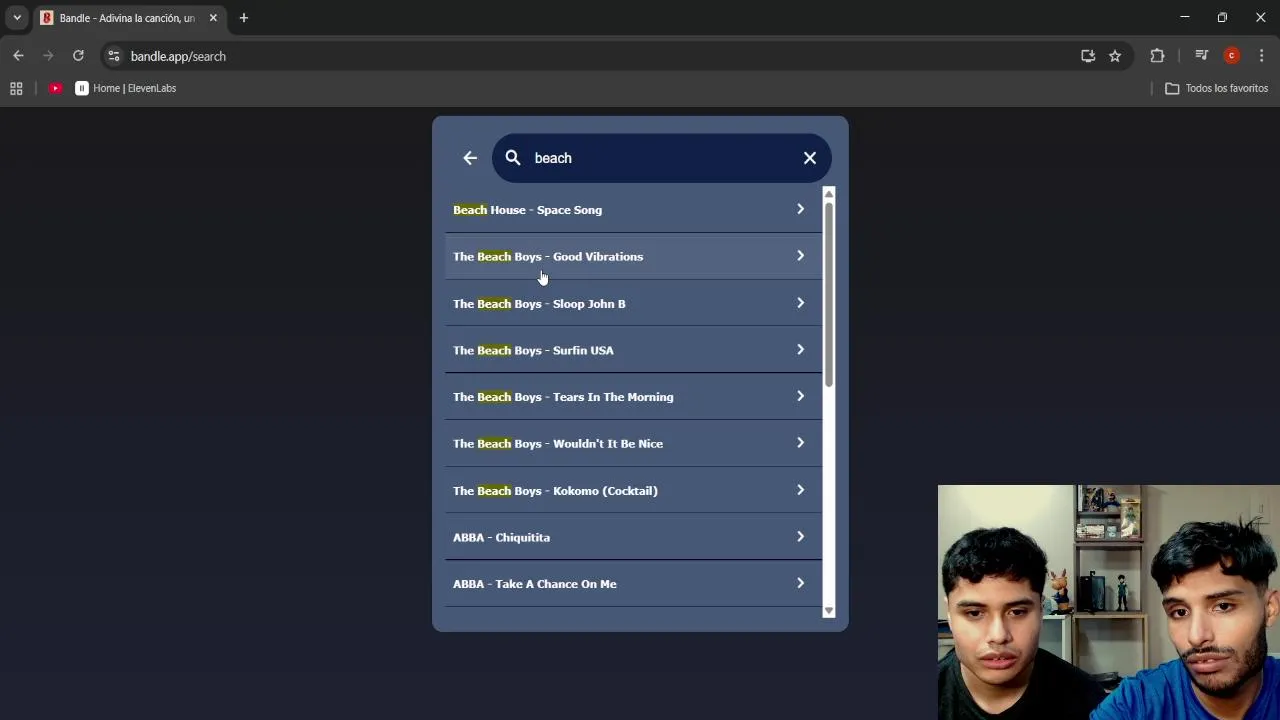Open chevron for ABBA - Chiquitita row
Viewport: 1280px width, 720px height.
[800, 537]
